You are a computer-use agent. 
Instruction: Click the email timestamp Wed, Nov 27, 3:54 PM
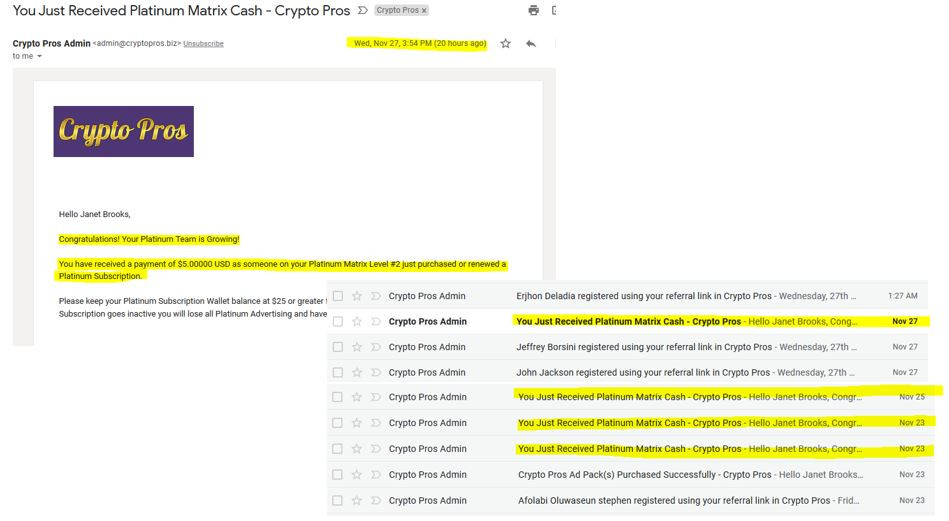[x=420, y=44]
